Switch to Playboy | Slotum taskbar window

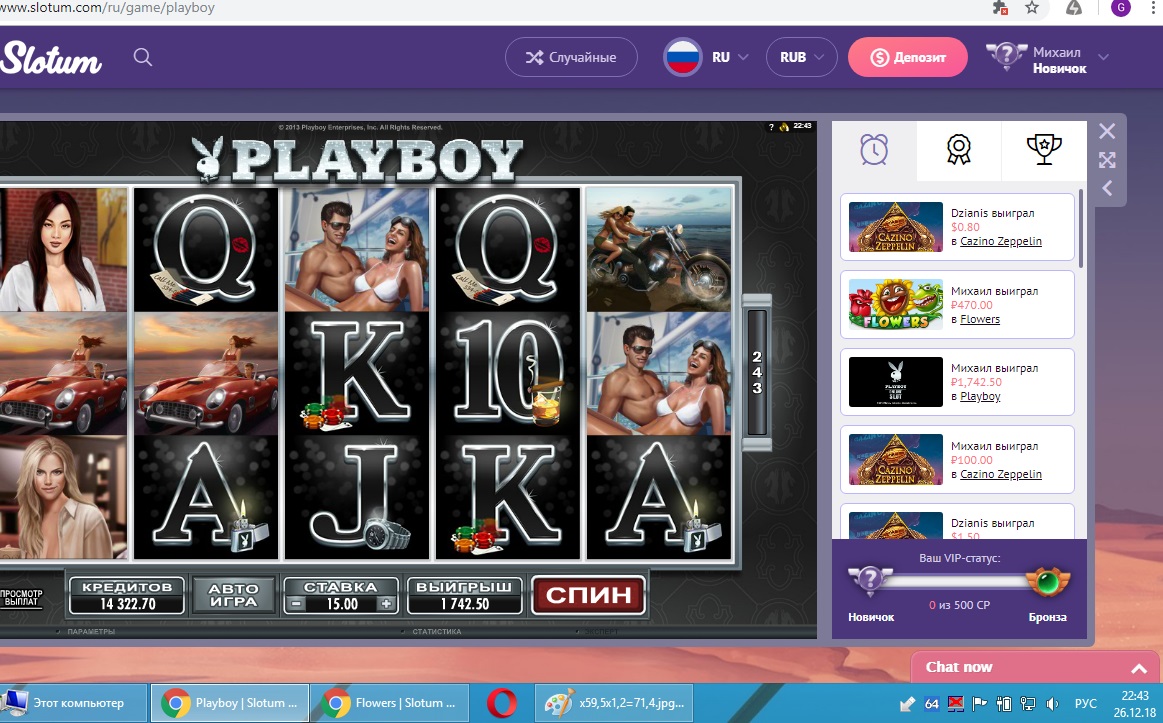tap(230, 703)
